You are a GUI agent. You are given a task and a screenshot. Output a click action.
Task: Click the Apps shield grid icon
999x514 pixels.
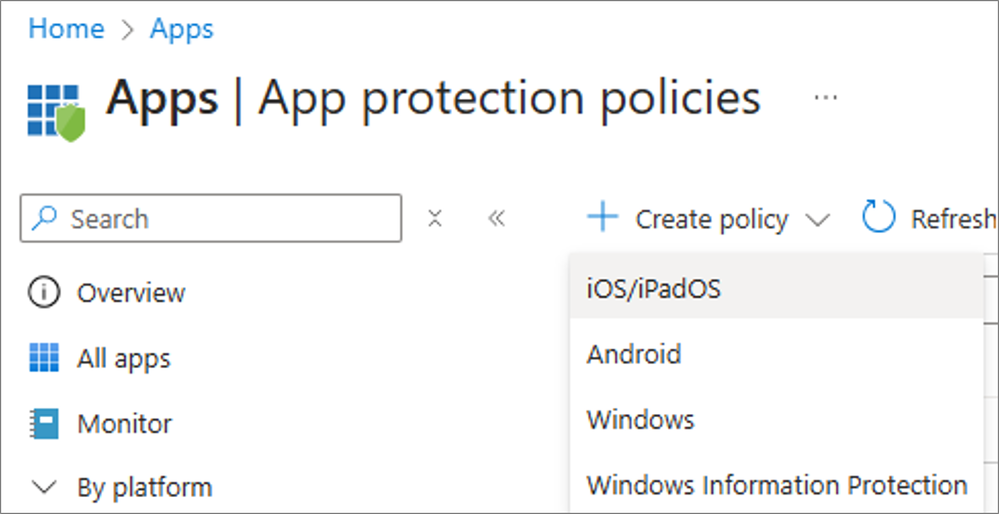pyautogui.click(x=57, y=111)
